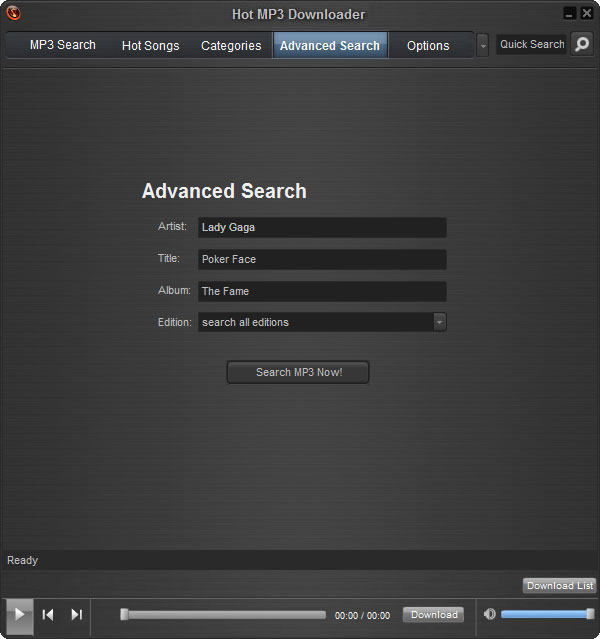The height and width of the screenshot is (639, 600).
Task: Start playback with the Play button
Action: [20, 615]
